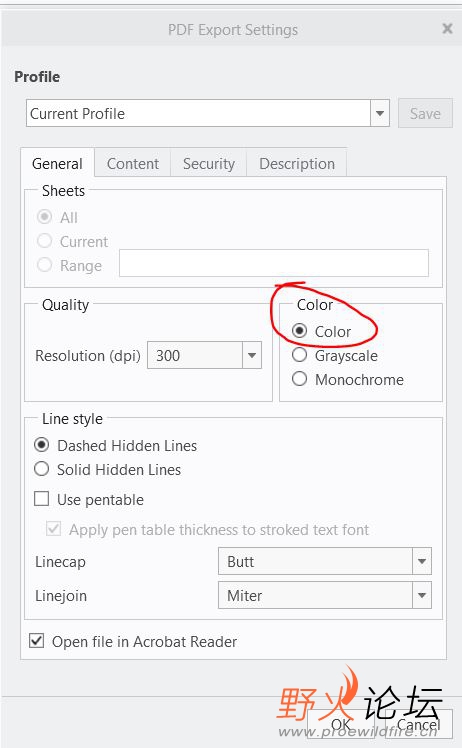Expand the Resolution dpi dropdown
Image resolution: width=462 pixels, height=748 pixels.
(252, 355)
